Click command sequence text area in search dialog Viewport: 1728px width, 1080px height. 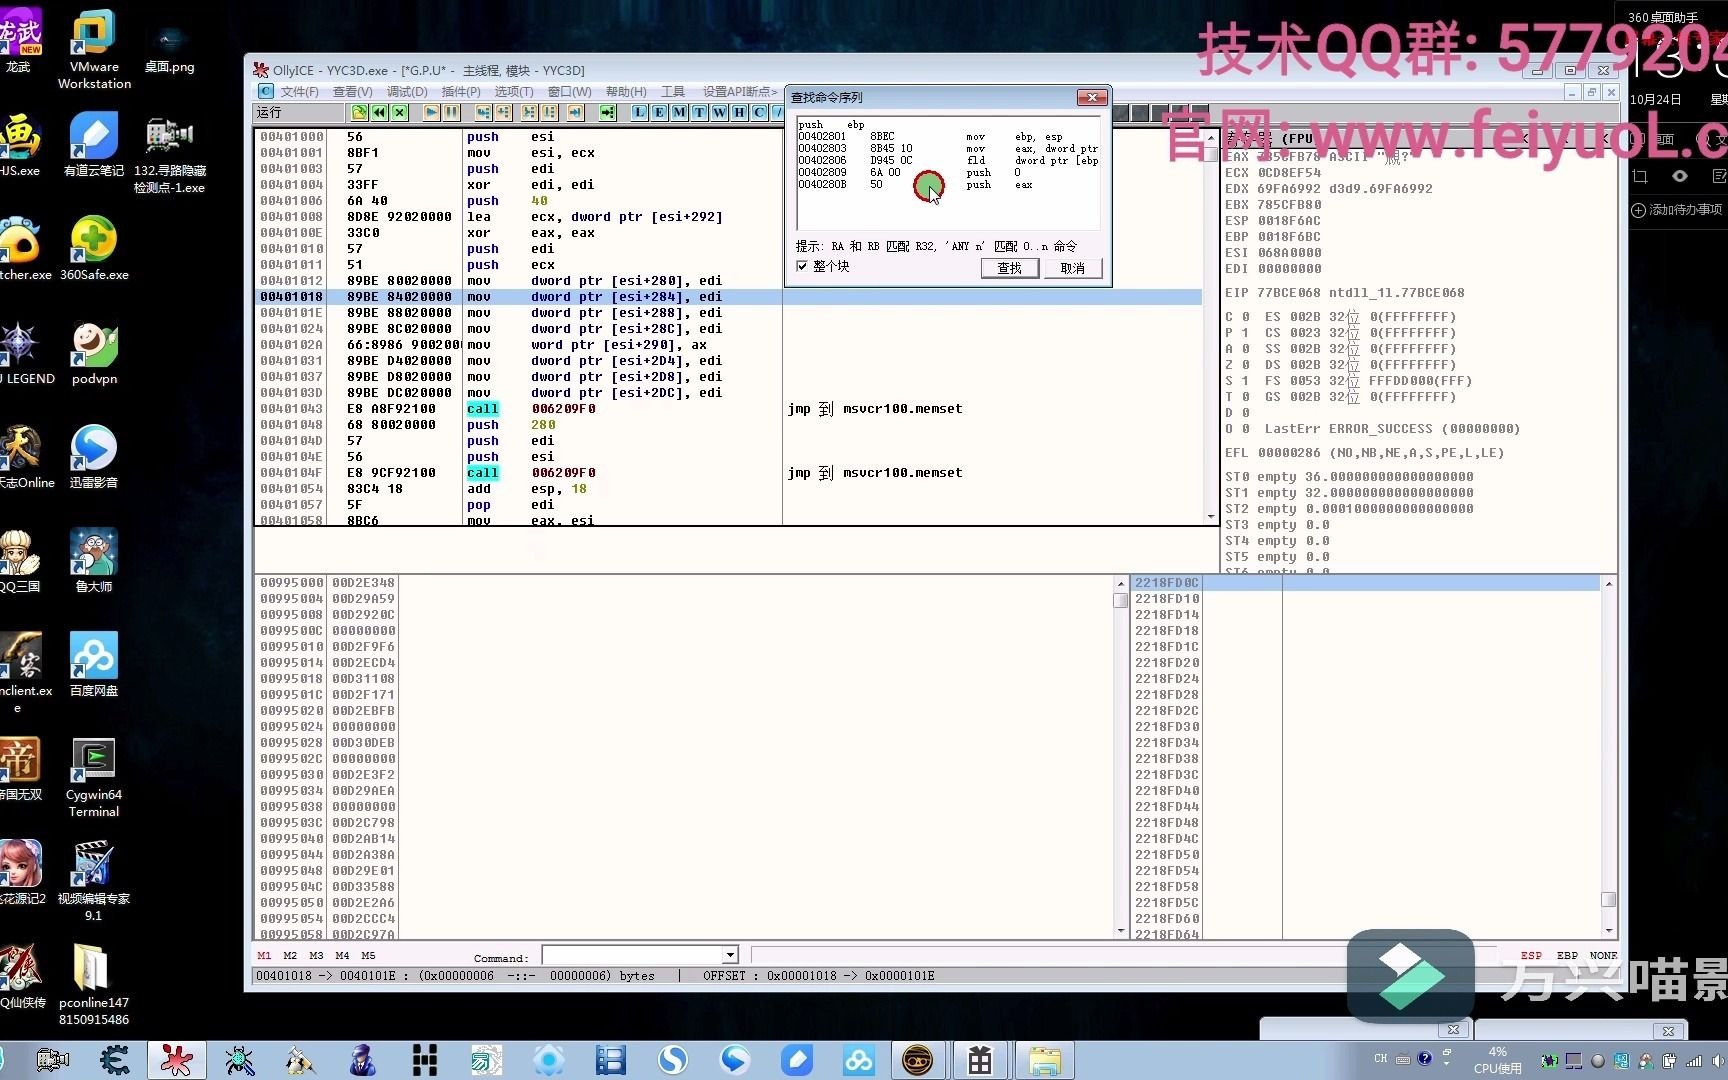948,173
